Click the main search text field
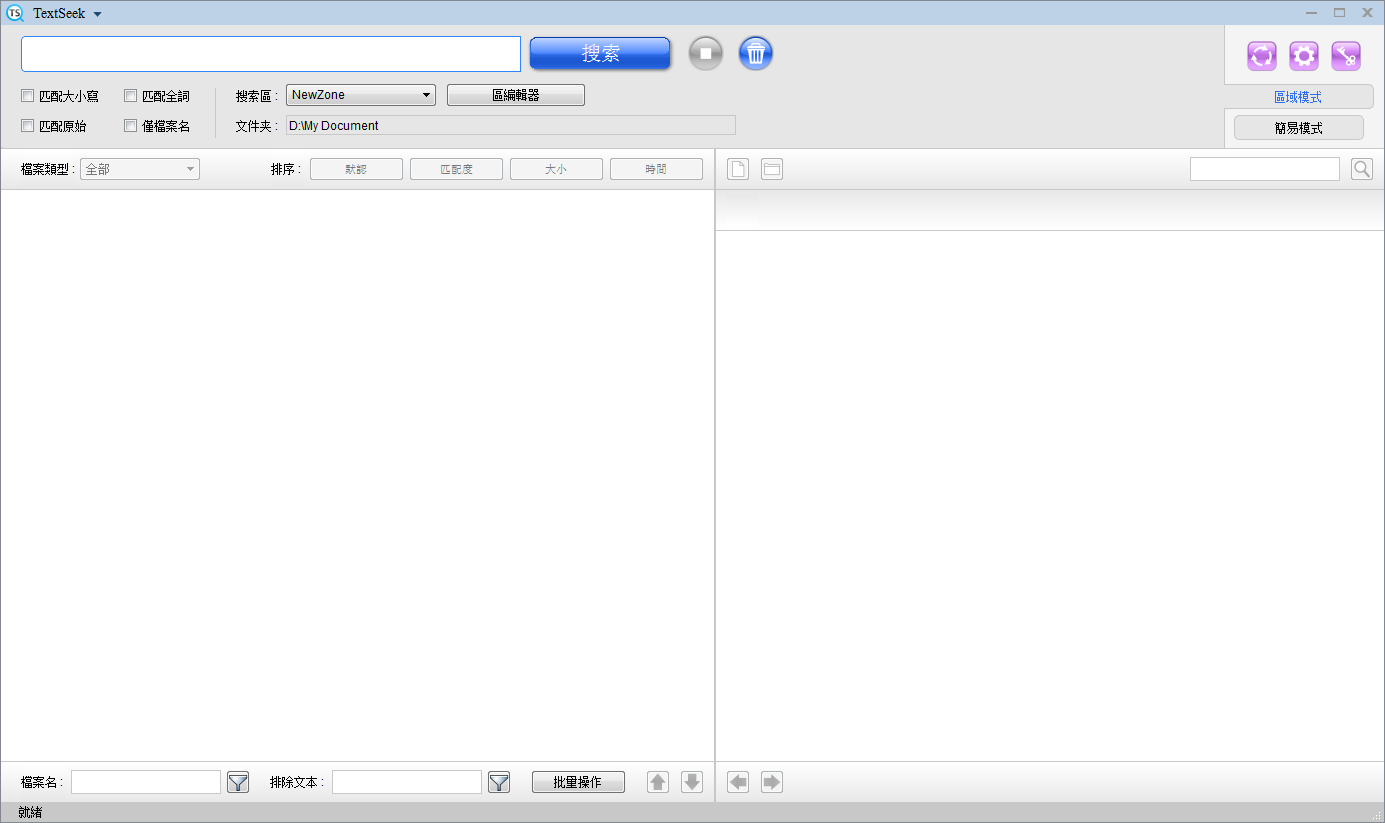1385x823 pixels. pyautogui.click(x=271, y=54)
